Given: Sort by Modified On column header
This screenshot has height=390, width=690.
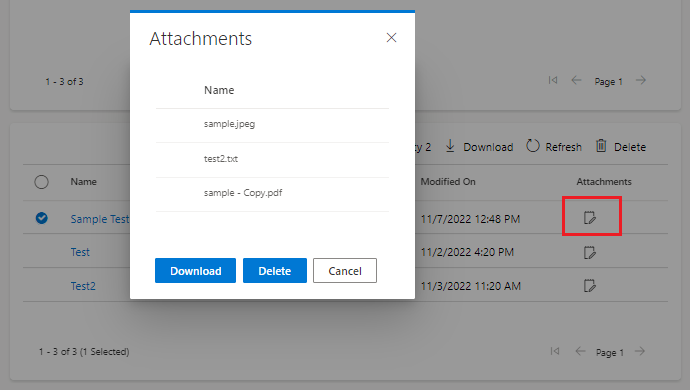Looking at the screenshot, I should (x=448, y=181).
